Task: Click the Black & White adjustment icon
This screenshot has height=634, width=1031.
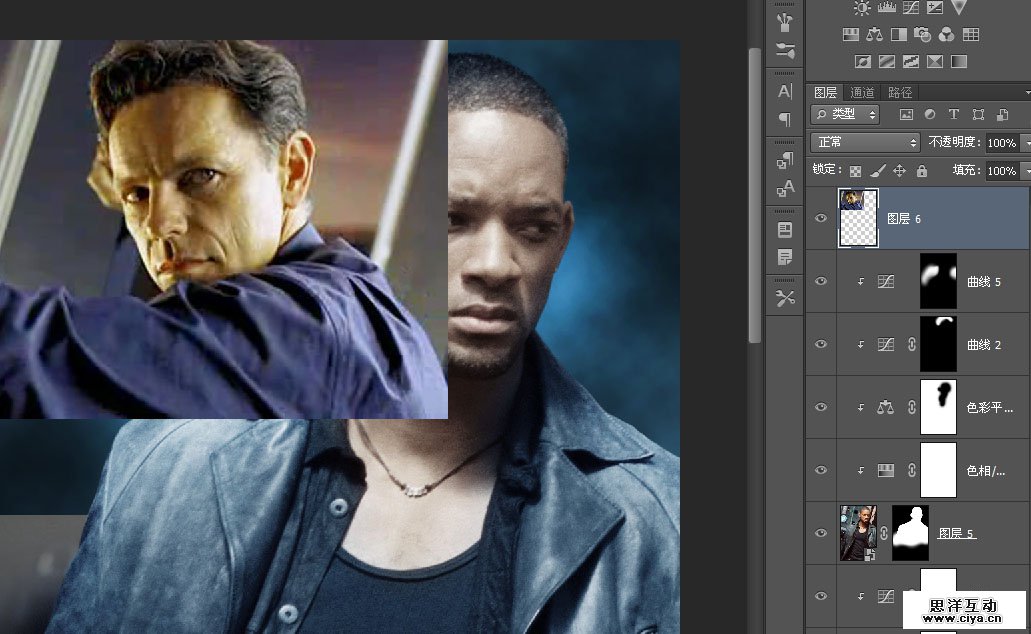Action: [899, 34]
